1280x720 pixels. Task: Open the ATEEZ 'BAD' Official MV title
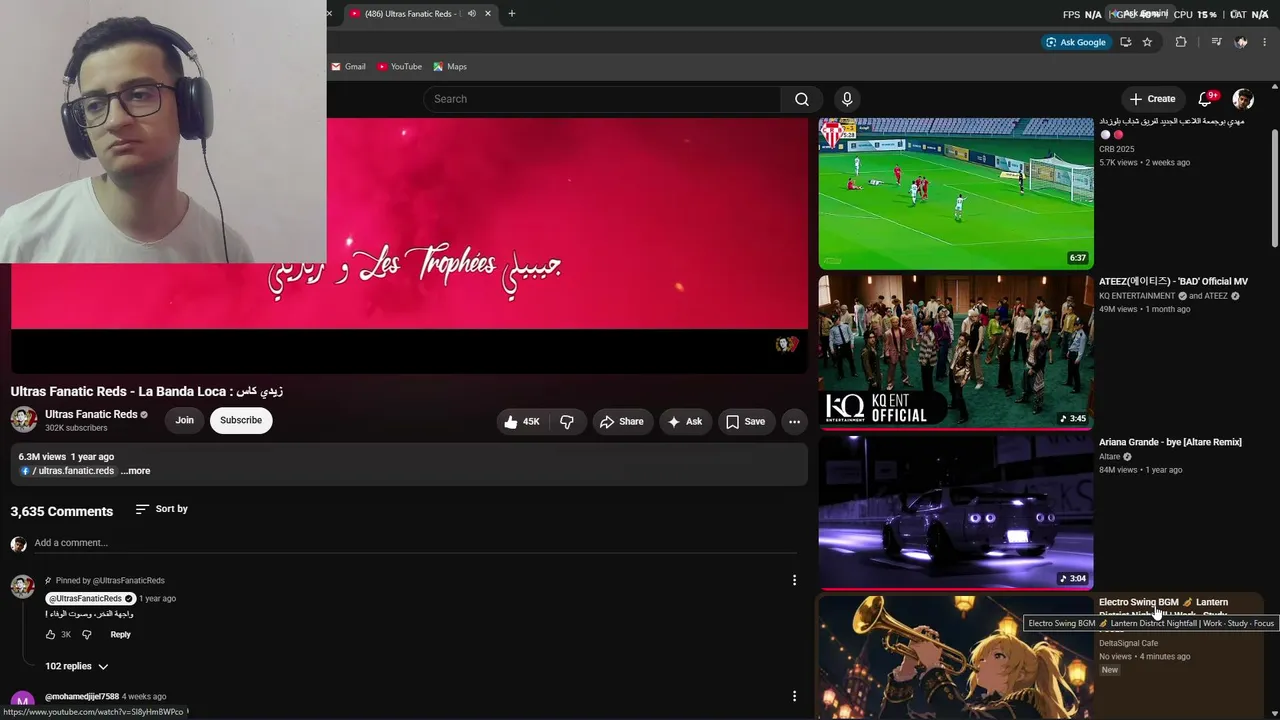coord(1173,282)
